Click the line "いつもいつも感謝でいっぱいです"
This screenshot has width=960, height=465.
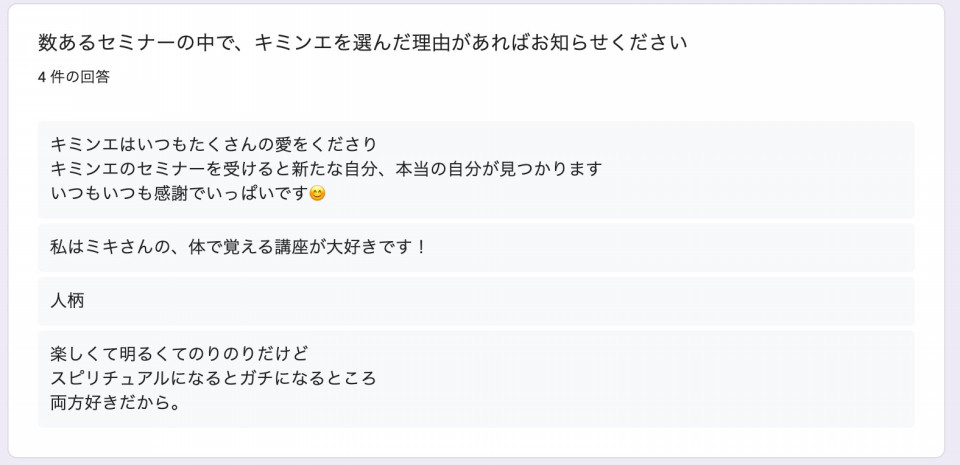pyautogui.click(x=180, y=194)
